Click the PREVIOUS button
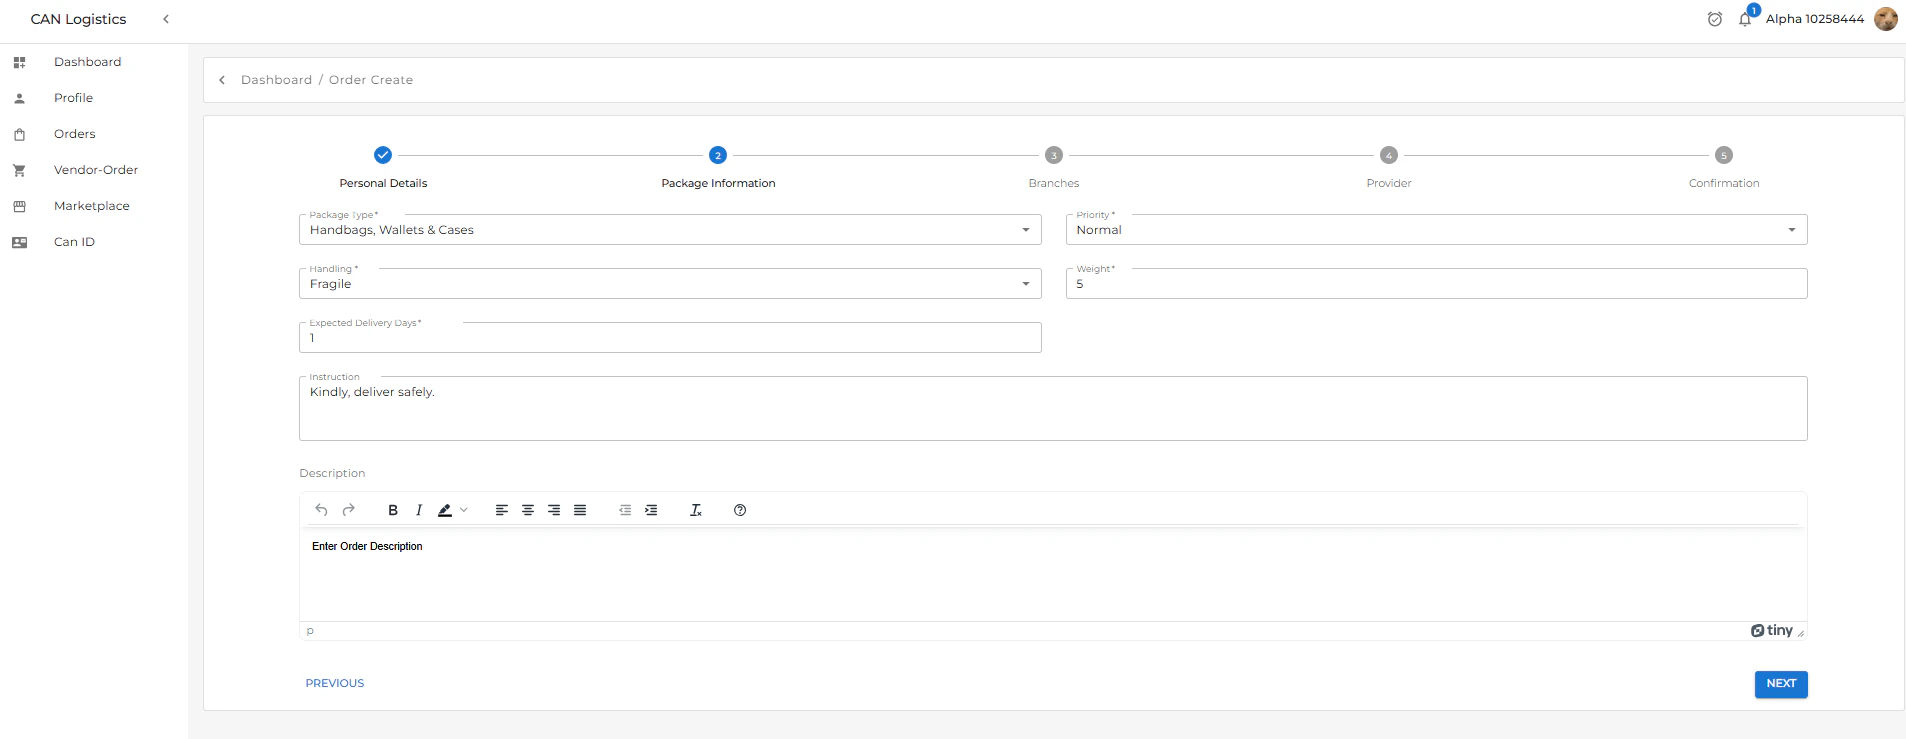Screen dimensions: 1906x739 click(x=335, y=684)
